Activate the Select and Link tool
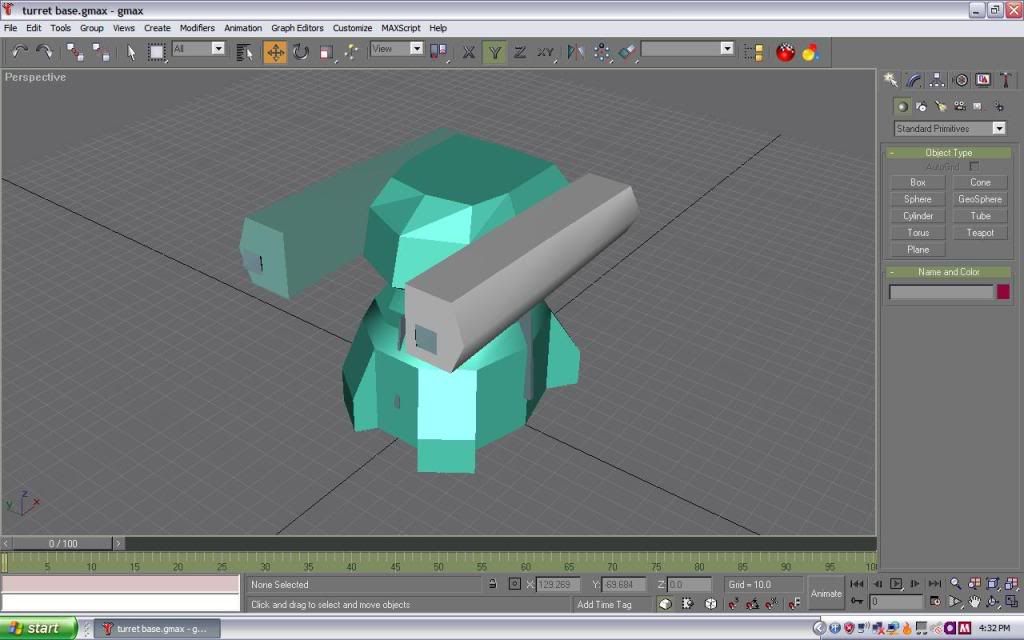This screenshot has width=1024, height=640. (x=74, y=52)
